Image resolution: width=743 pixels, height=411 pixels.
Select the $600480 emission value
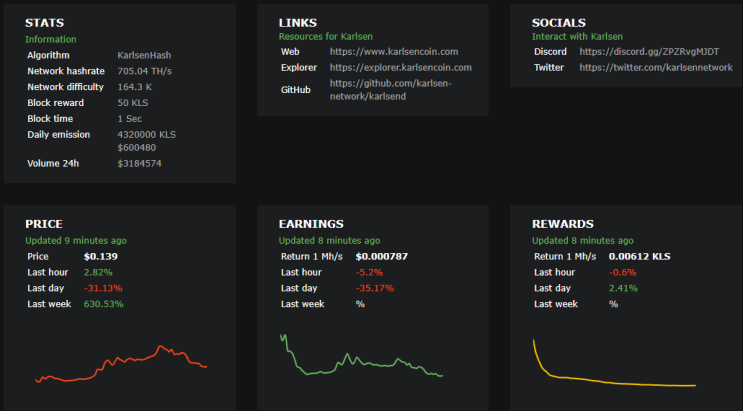pyautogui.click(x=136, y=148)
